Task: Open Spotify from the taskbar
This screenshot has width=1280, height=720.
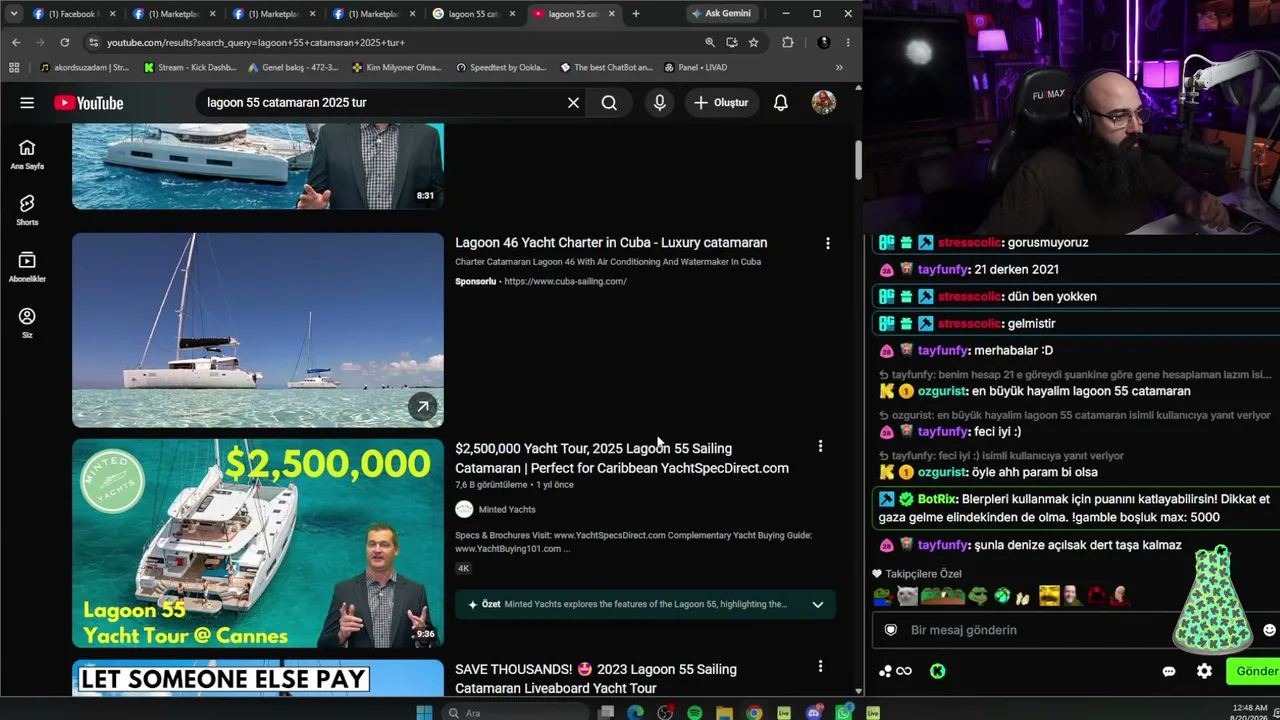Action: tap(694, 712)
